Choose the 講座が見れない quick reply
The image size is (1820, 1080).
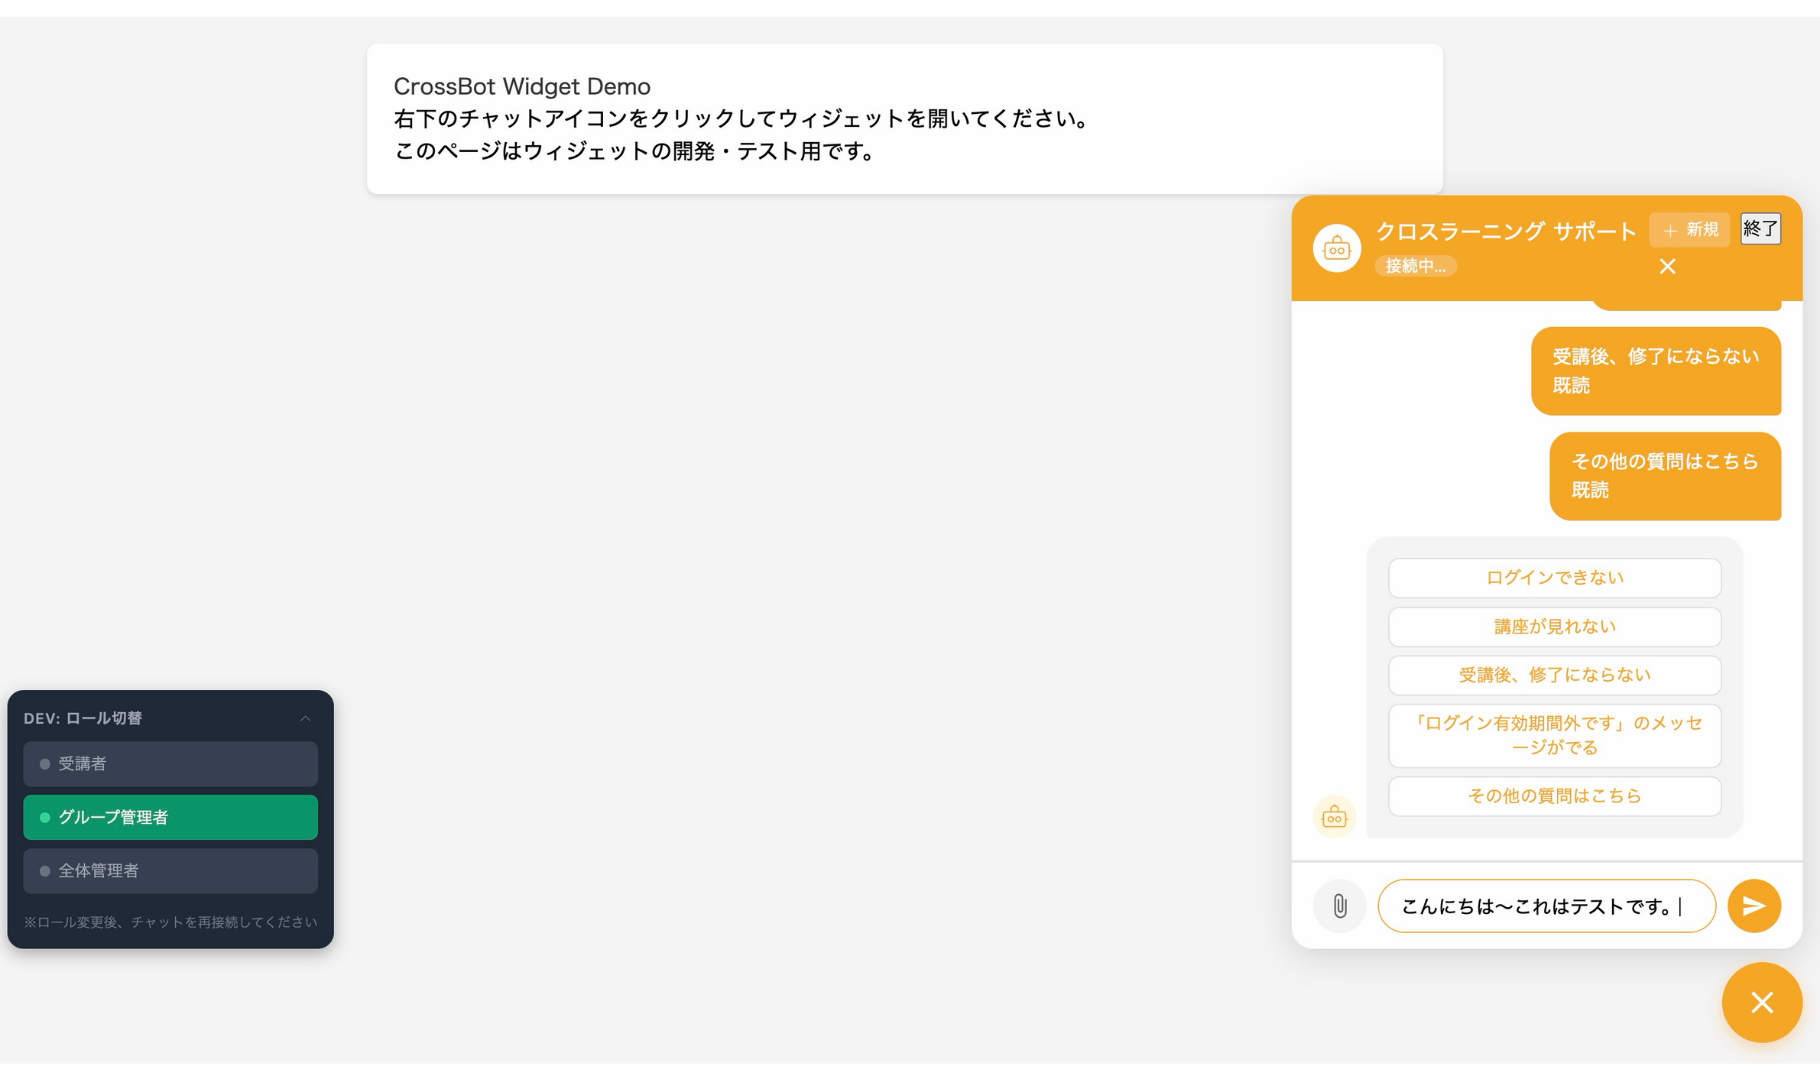[1554, 626]
